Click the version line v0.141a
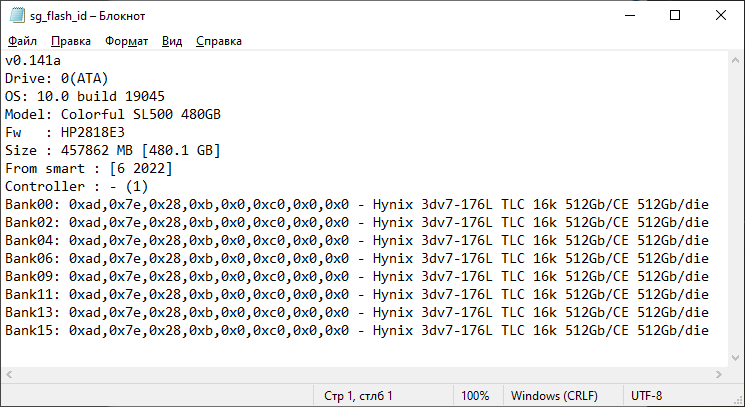Image resolution: width=745 pixels, height=407 pixels. pos(33,60)
